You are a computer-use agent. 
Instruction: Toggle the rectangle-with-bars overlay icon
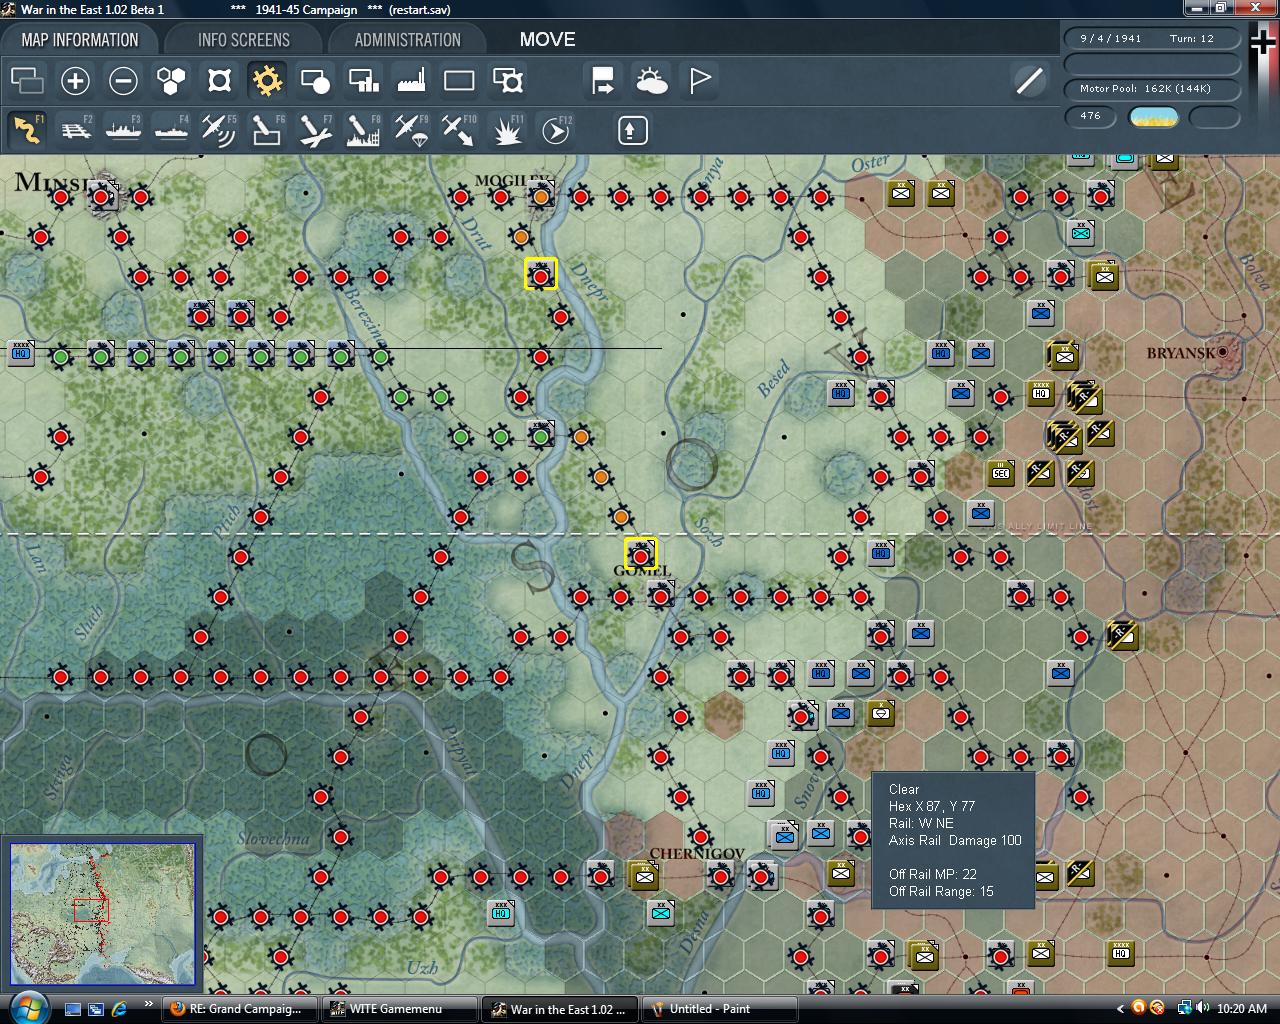pyautogui.click(x=363, y=80)
